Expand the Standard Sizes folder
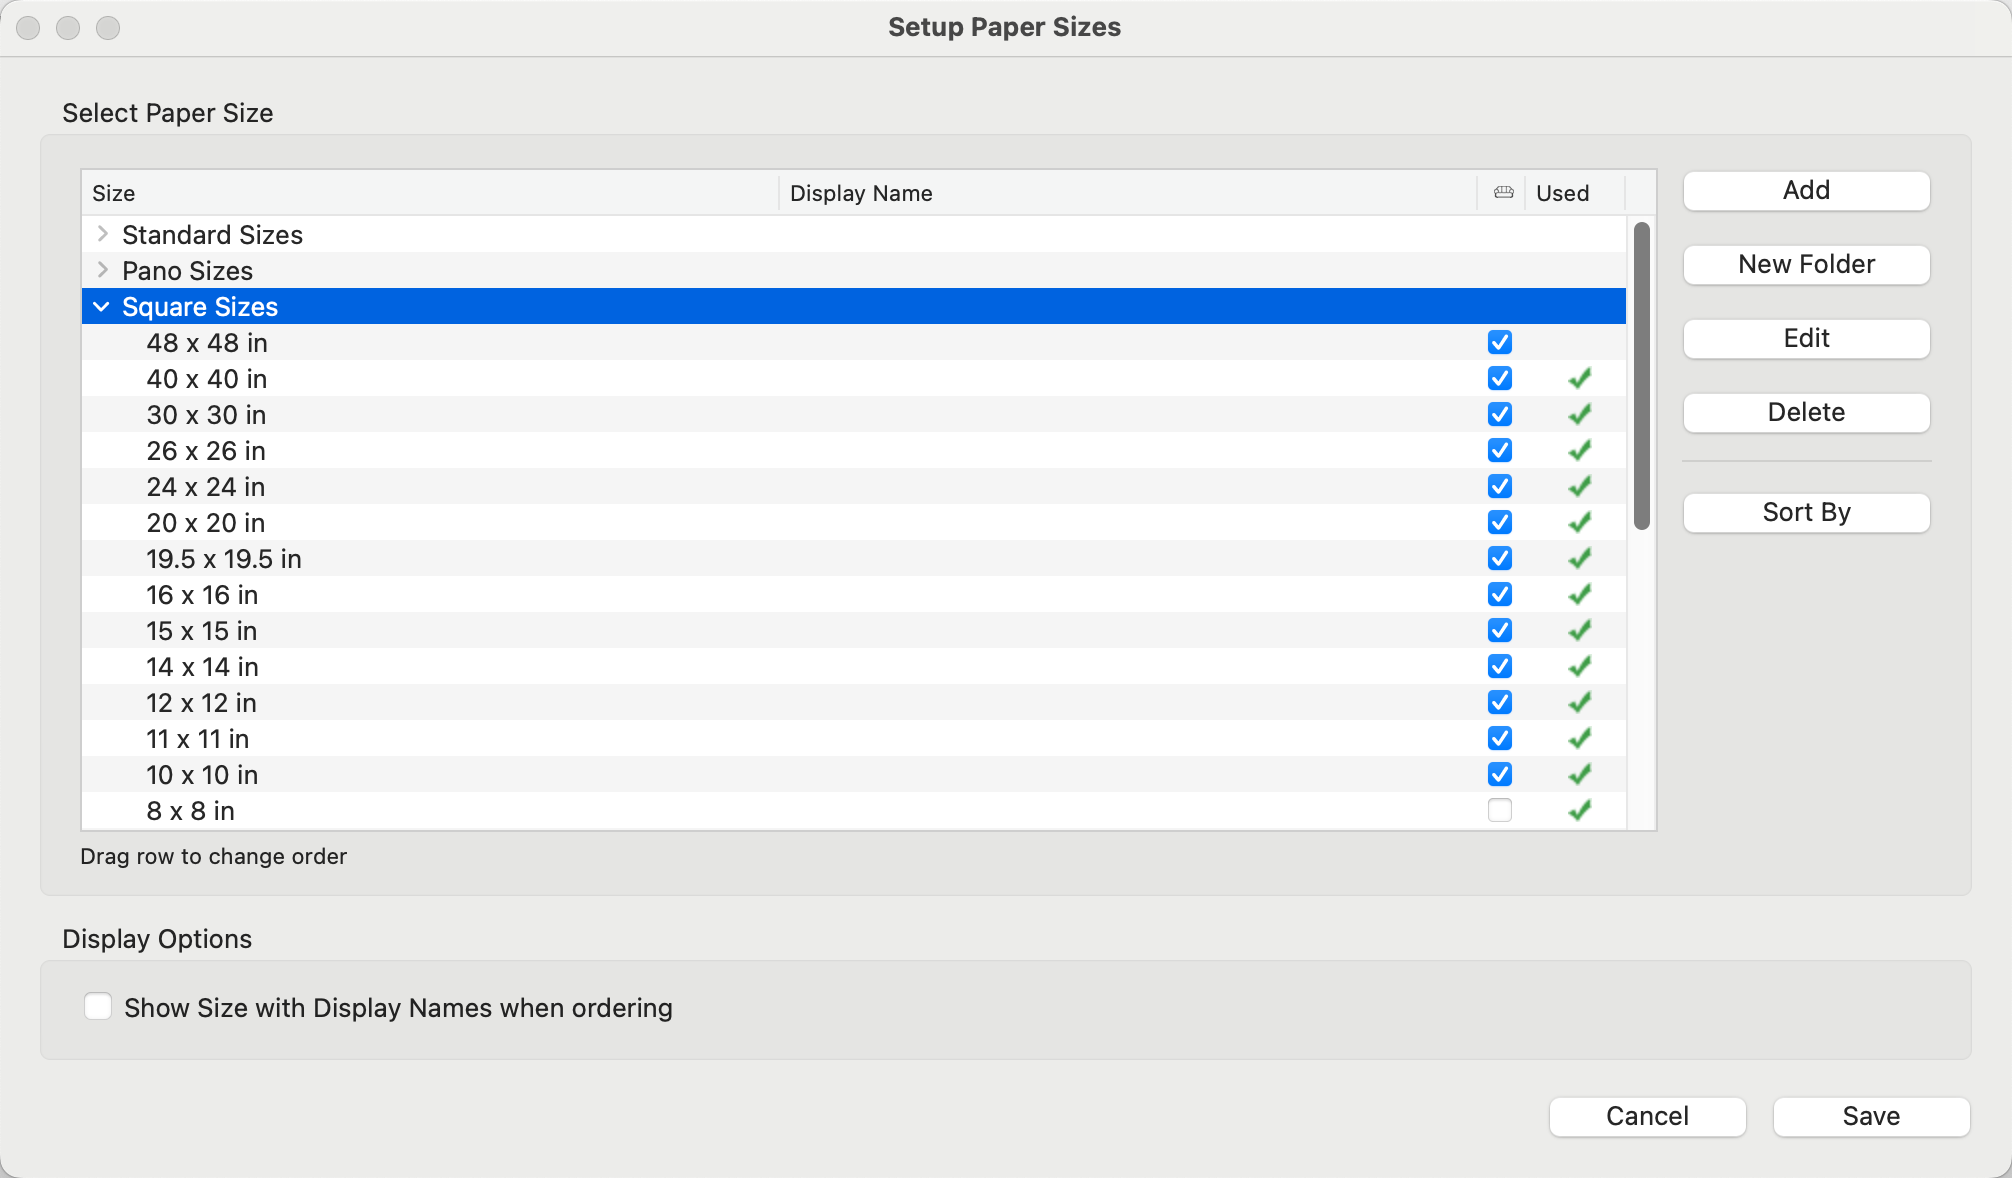 [102, 234]
